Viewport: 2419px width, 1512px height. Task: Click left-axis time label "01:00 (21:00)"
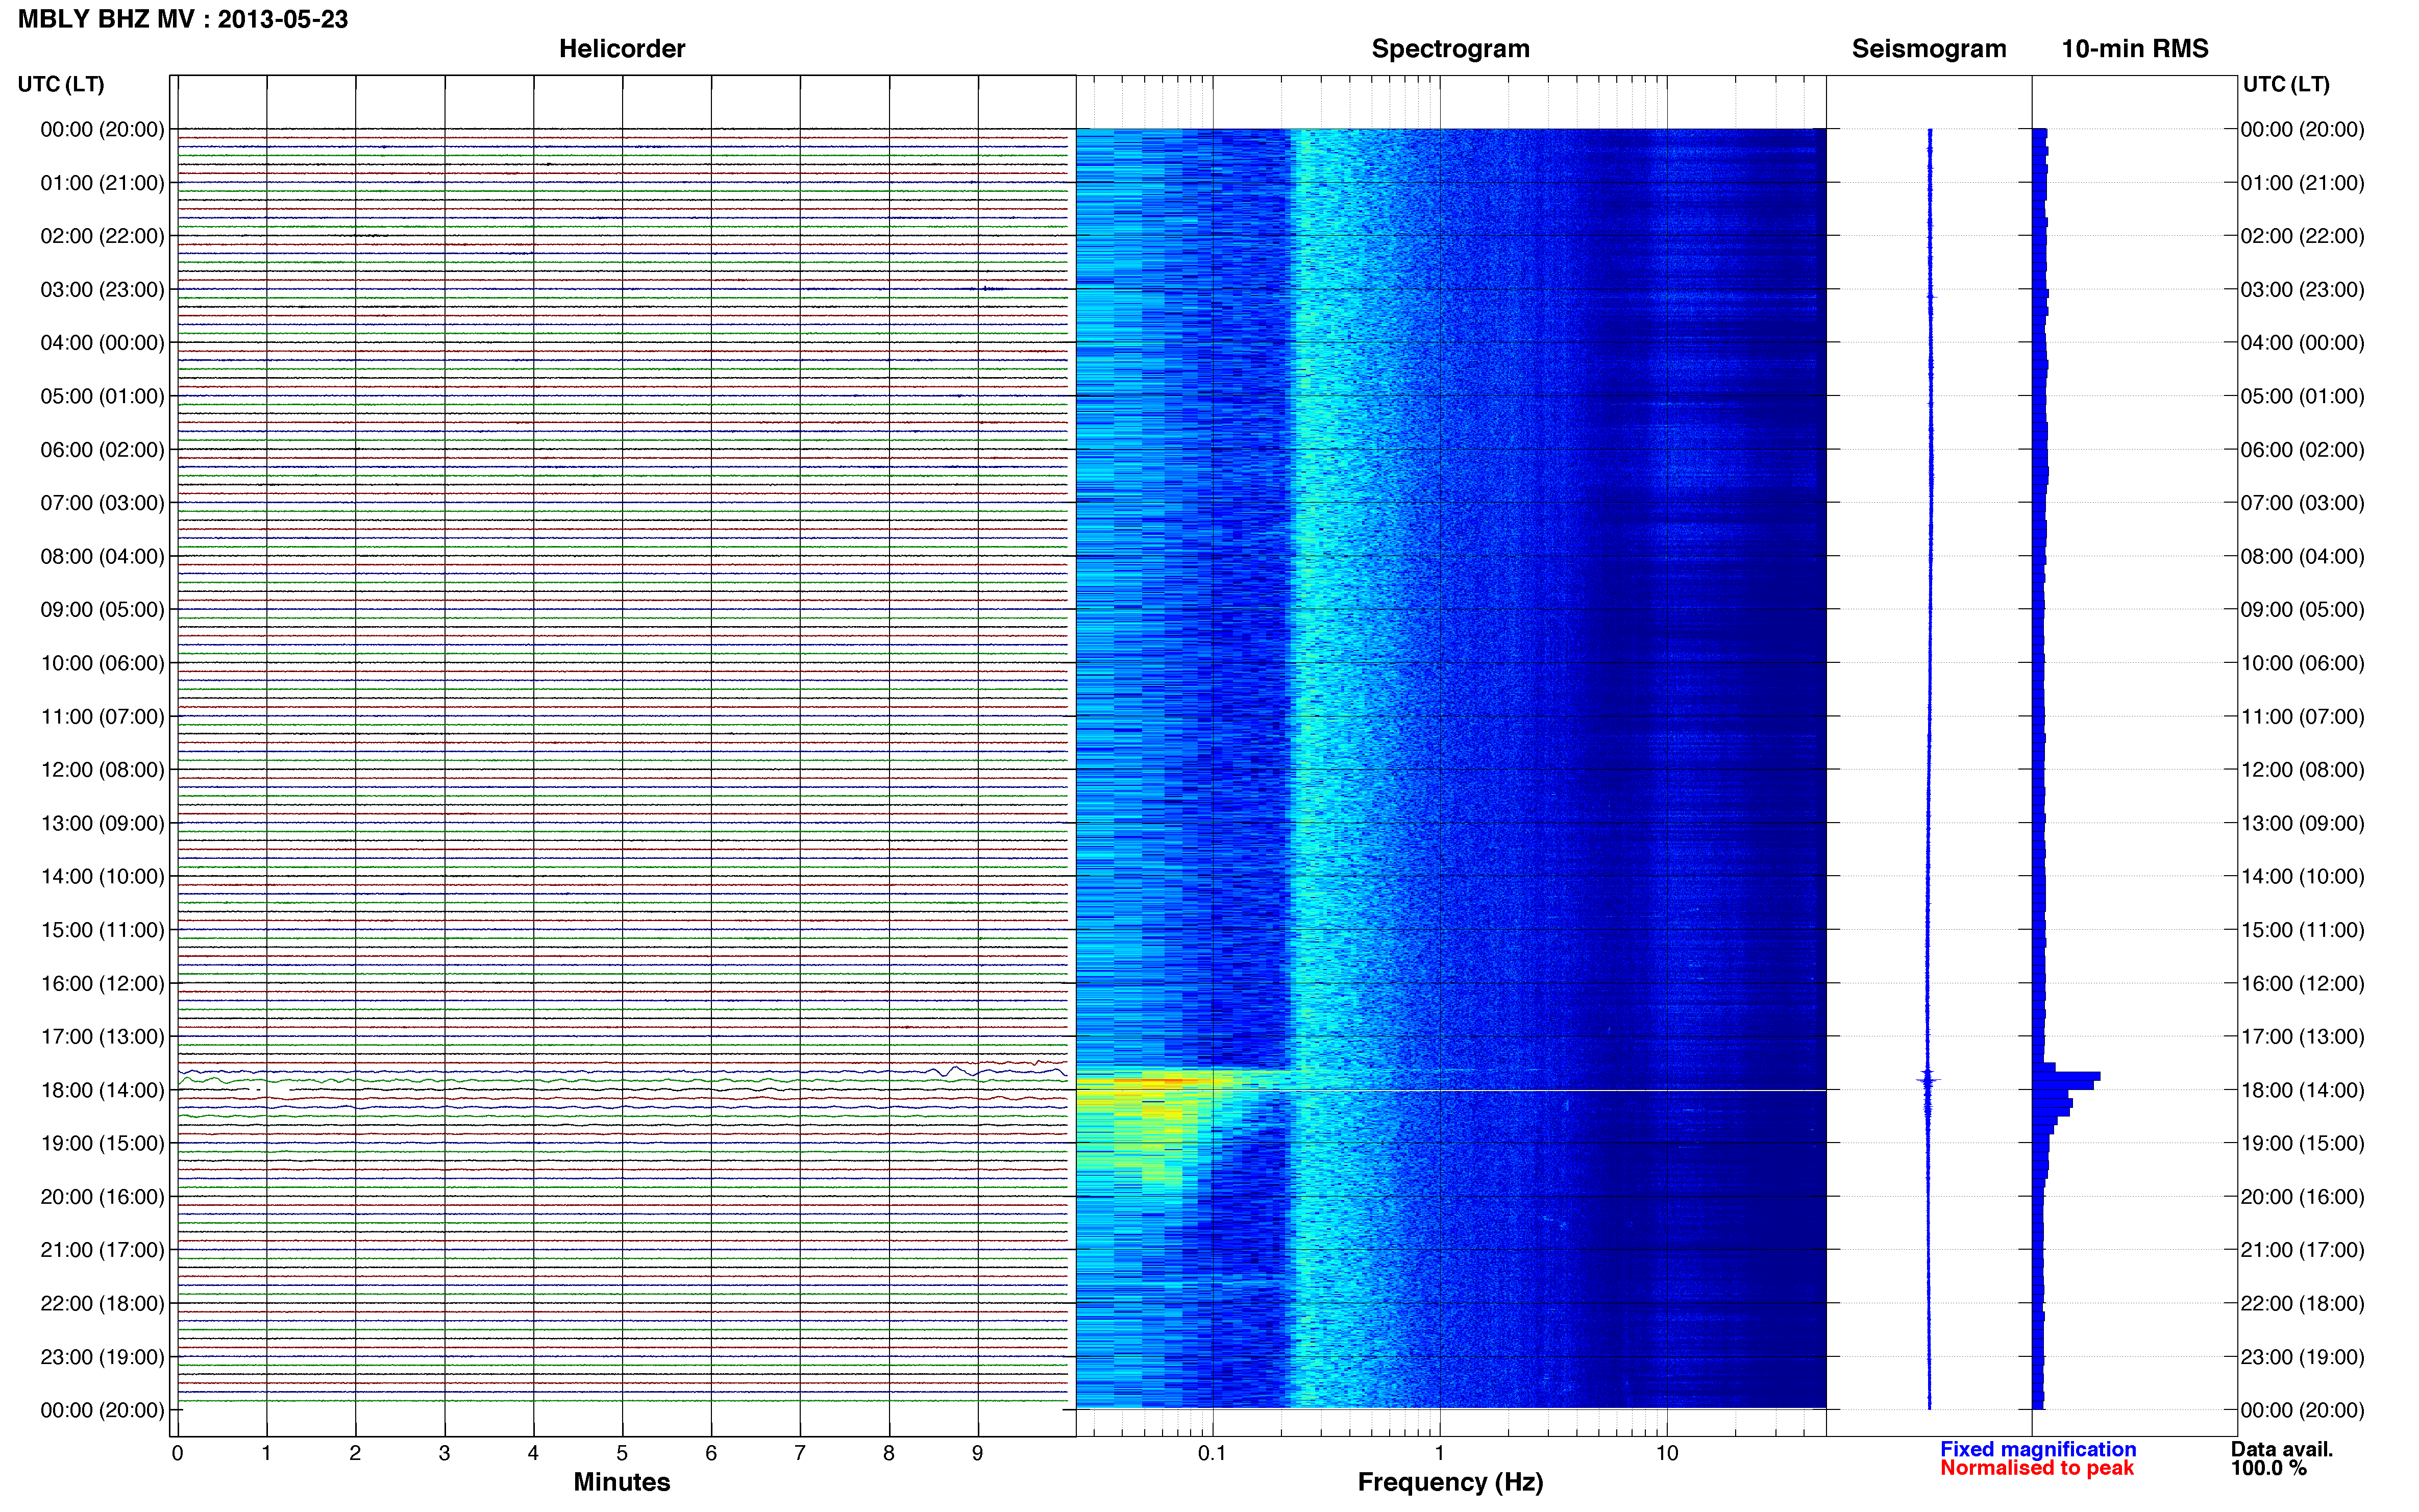pyautogui.click(x=102, y=183)
